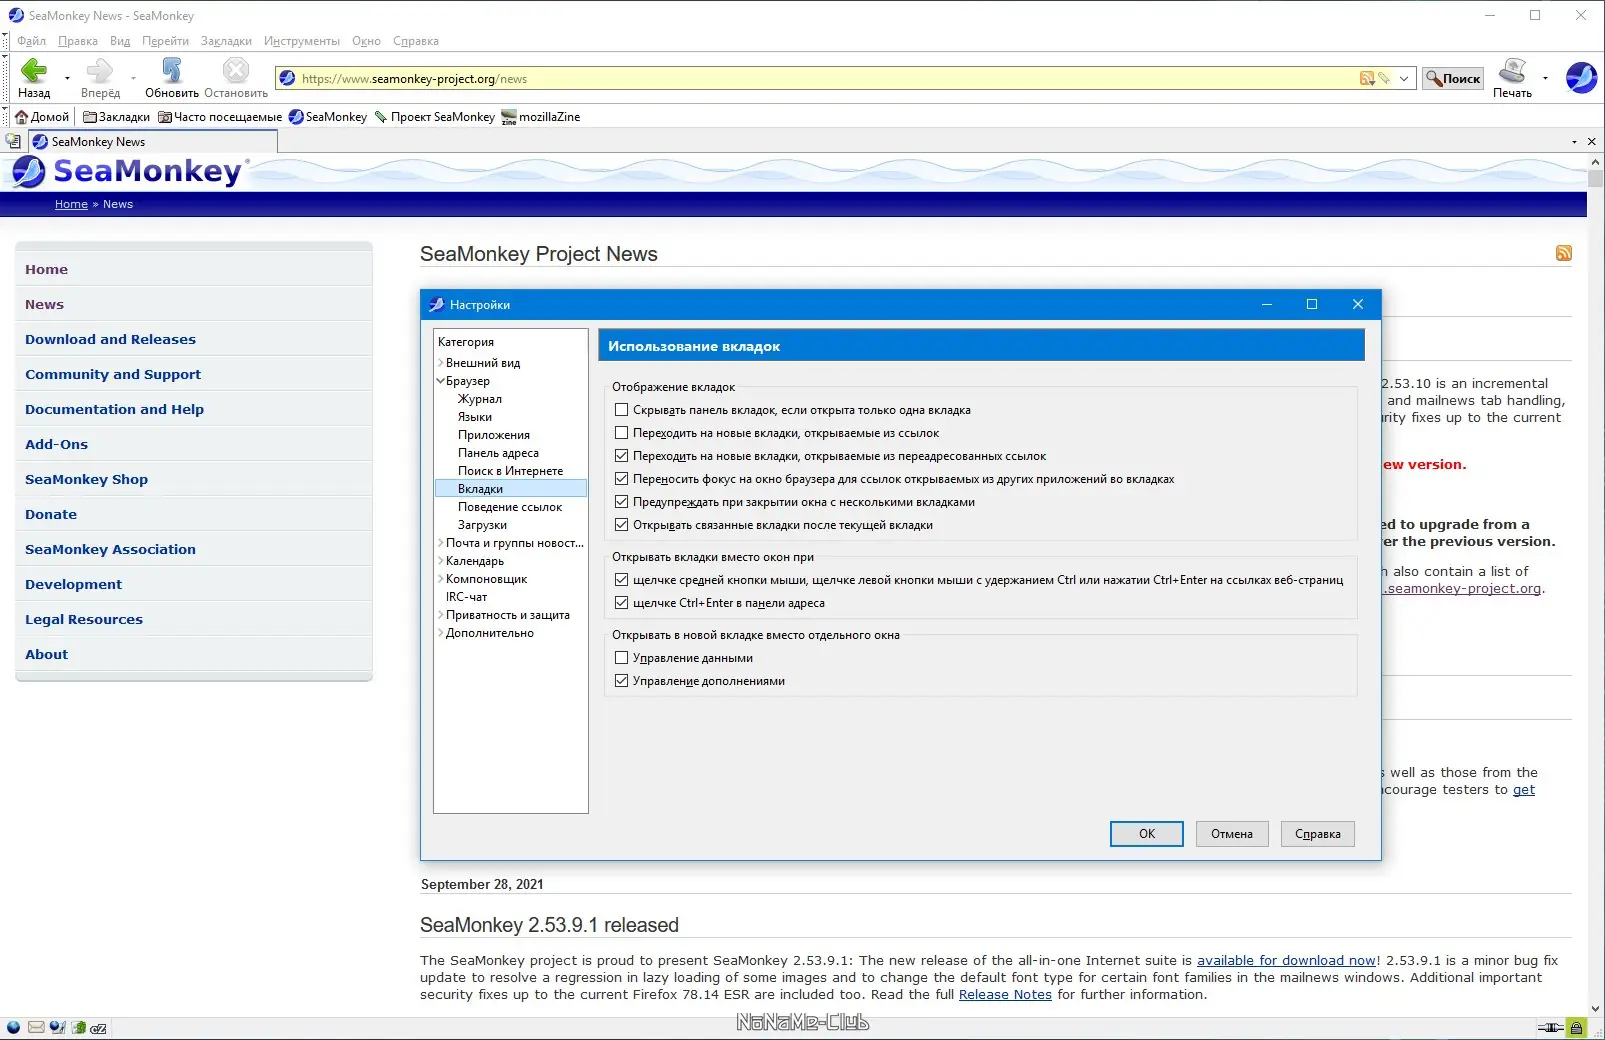Click the online/offline connection icon in the status bar
This screenshot has height=1040, width=1605.
[x=1550, y=1027]
